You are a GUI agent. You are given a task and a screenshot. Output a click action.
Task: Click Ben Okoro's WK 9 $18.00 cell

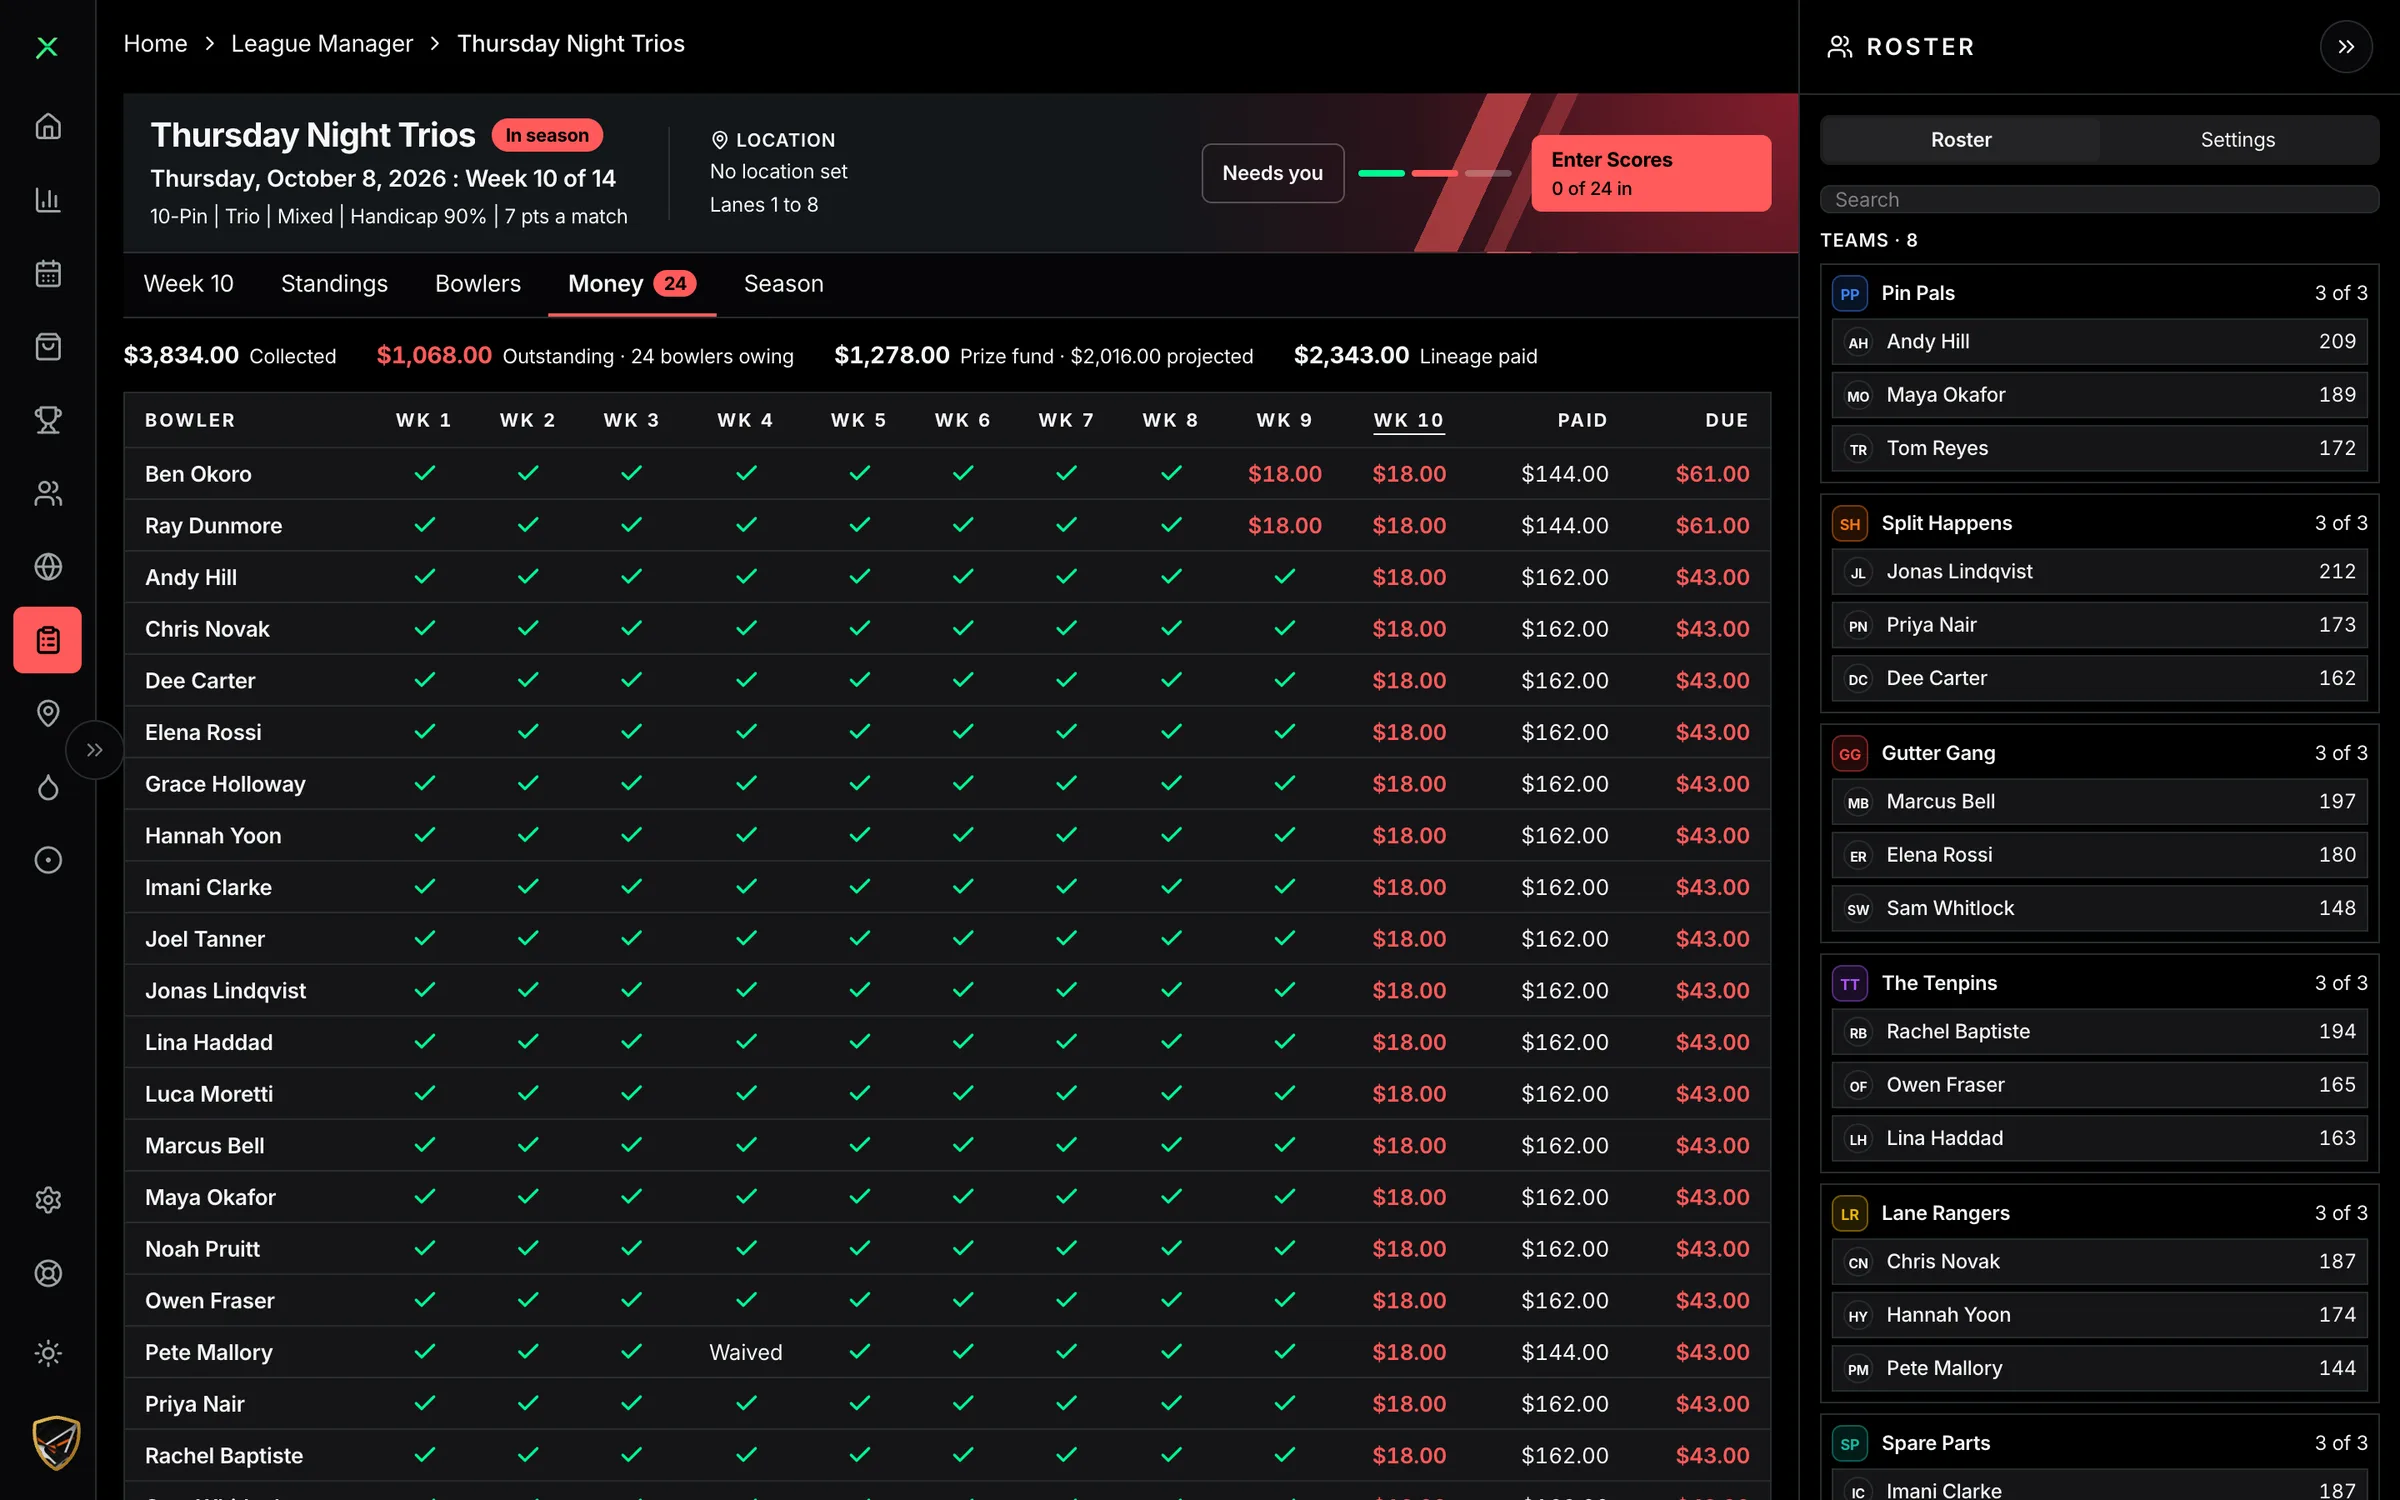[x=1284, y=474]
